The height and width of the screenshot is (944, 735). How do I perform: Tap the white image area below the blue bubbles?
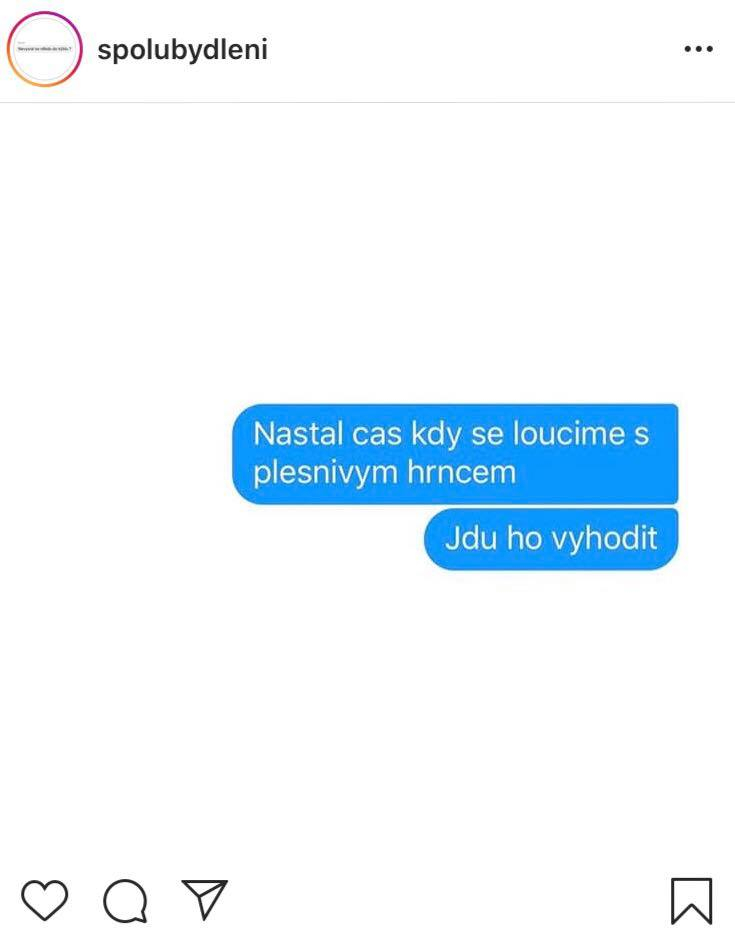pos(367,716)
